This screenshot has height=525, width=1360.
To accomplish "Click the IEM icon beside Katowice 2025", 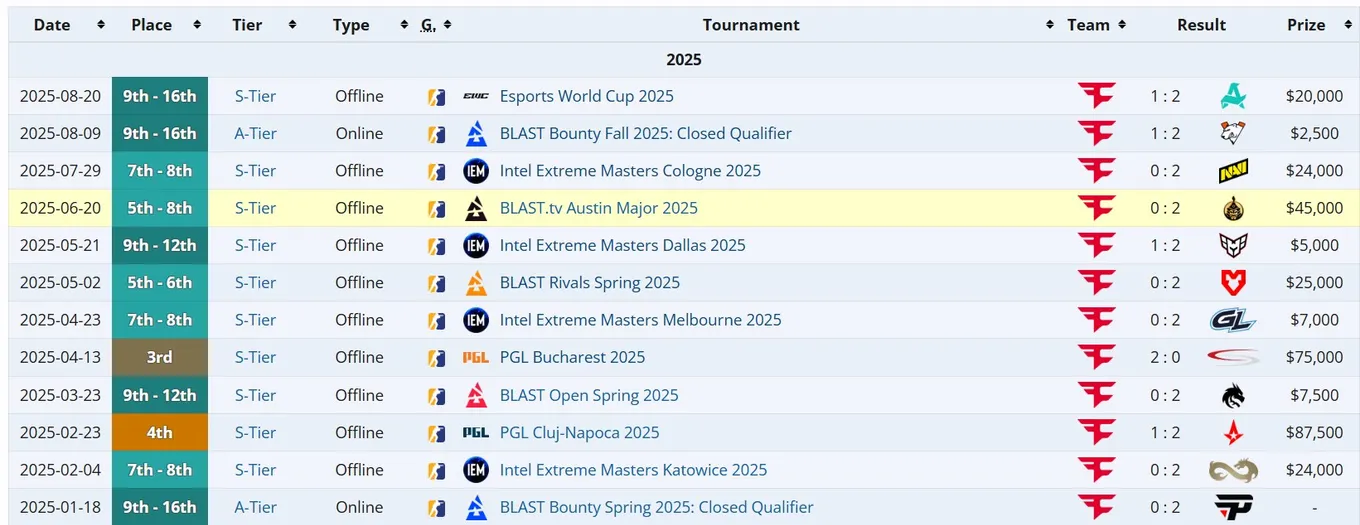I will coord(476,470).
